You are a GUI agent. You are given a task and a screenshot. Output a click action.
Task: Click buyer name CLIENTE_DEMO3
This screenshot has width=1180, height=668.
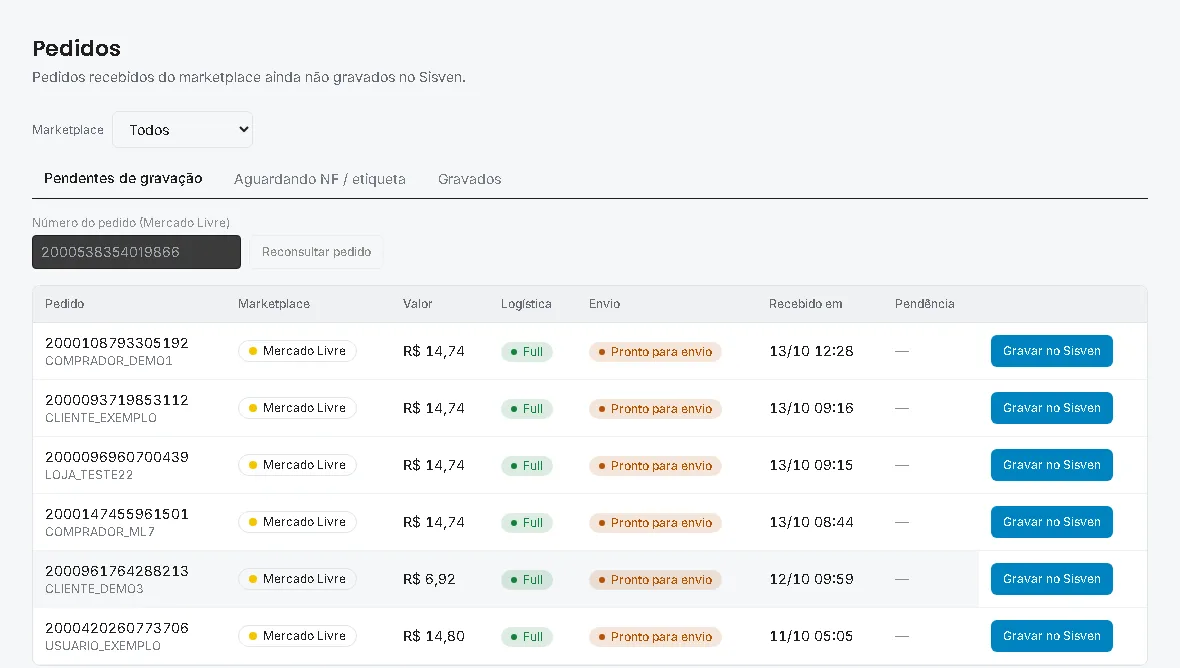pos(94,589)
